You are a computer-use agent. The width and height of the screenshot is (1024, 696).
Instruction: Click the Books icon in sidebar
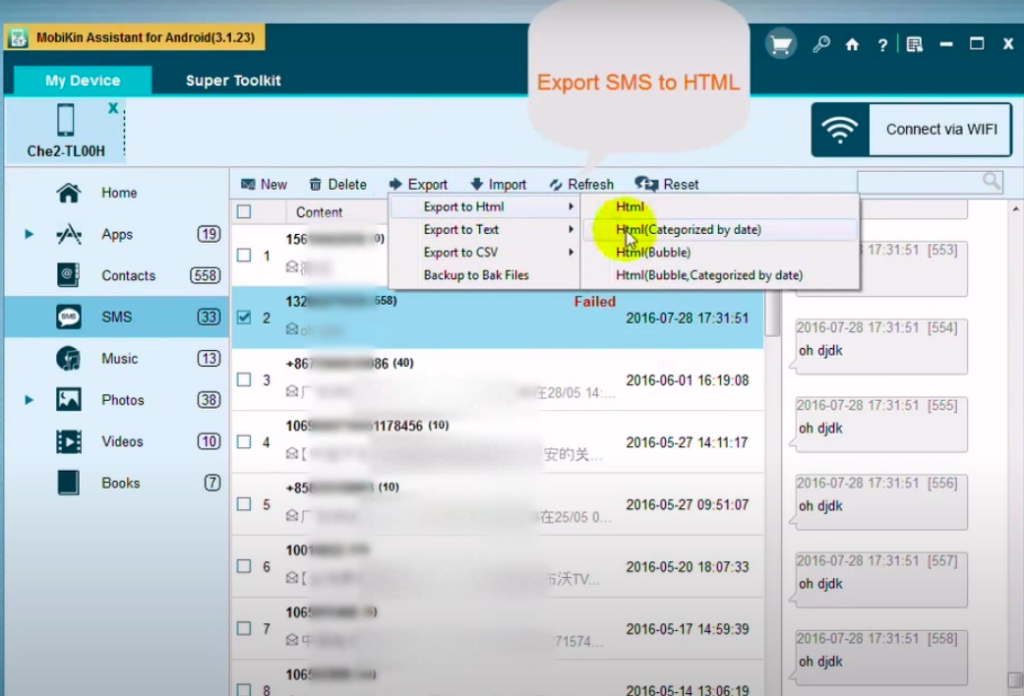point(68,482)
